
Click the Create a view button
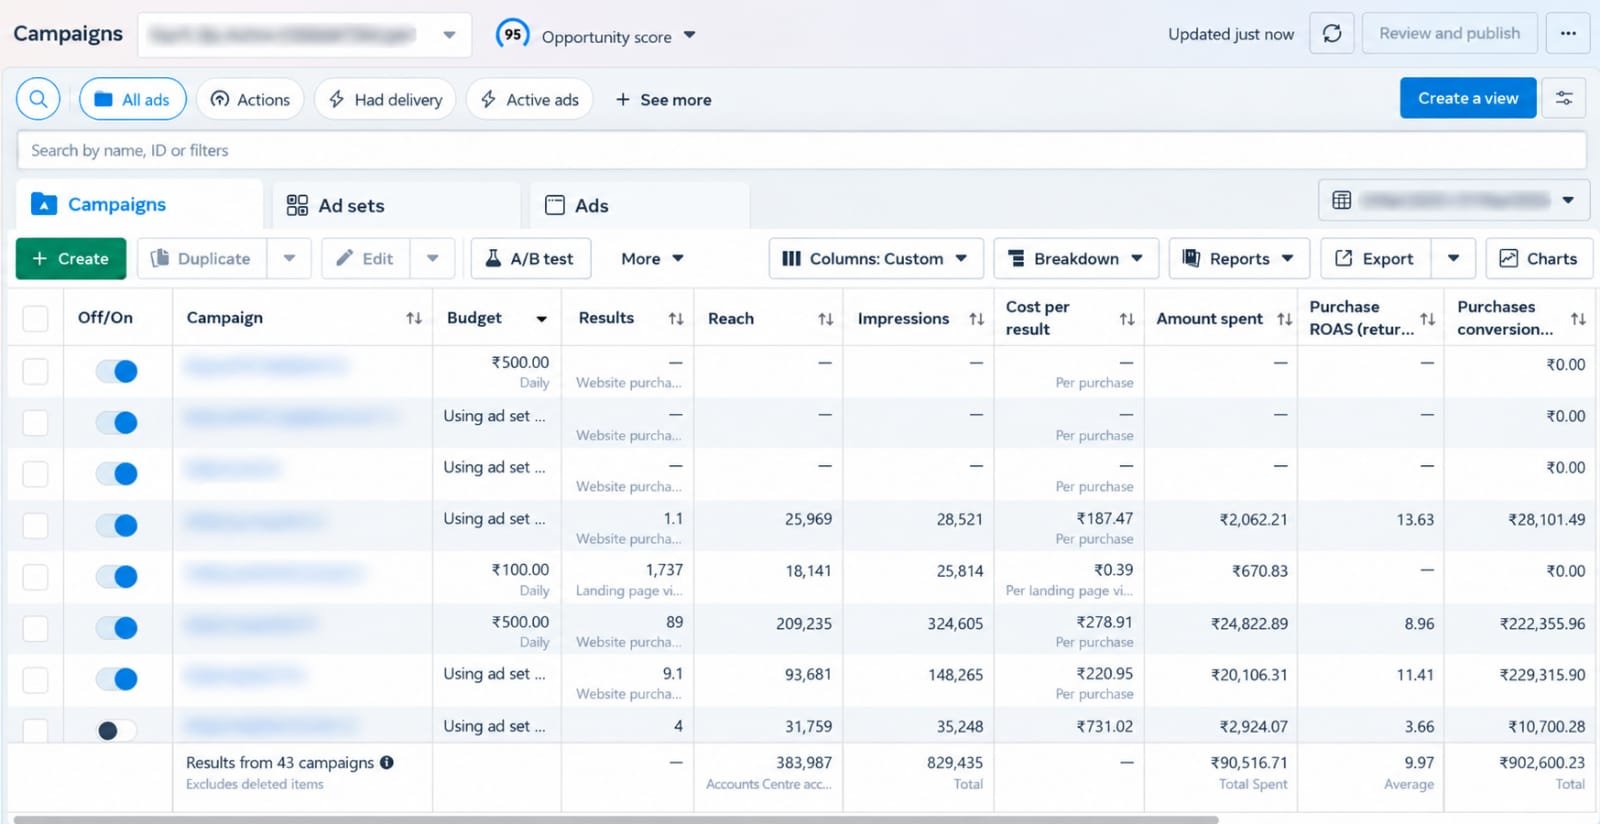pos(1468,98)
